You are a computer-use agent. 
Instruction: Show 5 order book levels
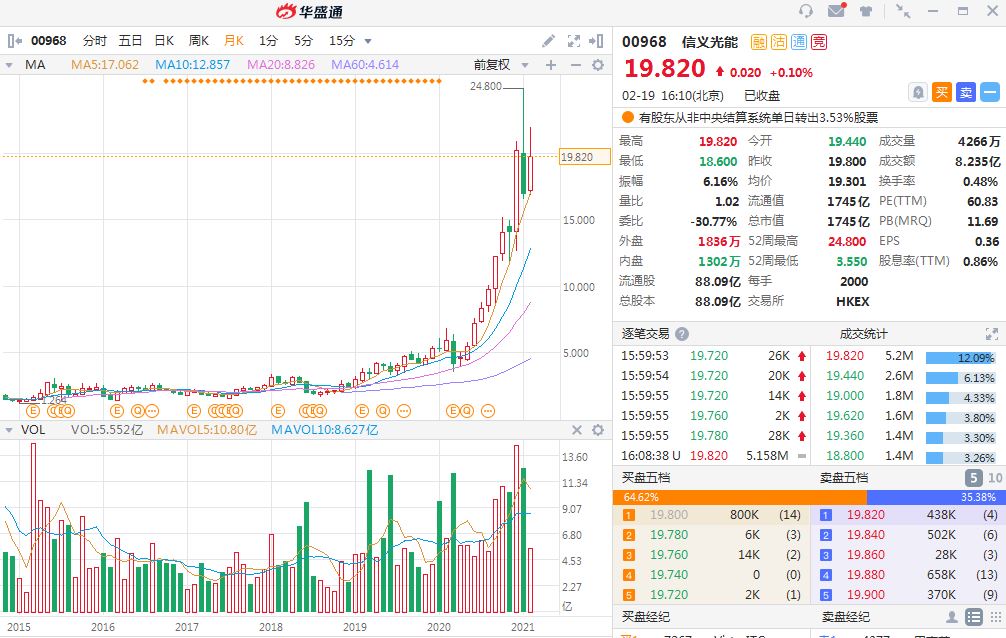coord(973,478)
